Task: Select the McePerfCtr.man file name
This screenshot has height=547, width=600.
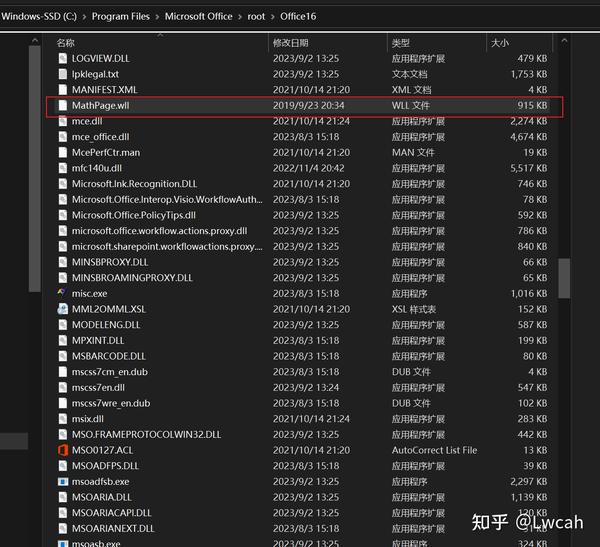Action: pyautogui.click(x=106, y=152)
